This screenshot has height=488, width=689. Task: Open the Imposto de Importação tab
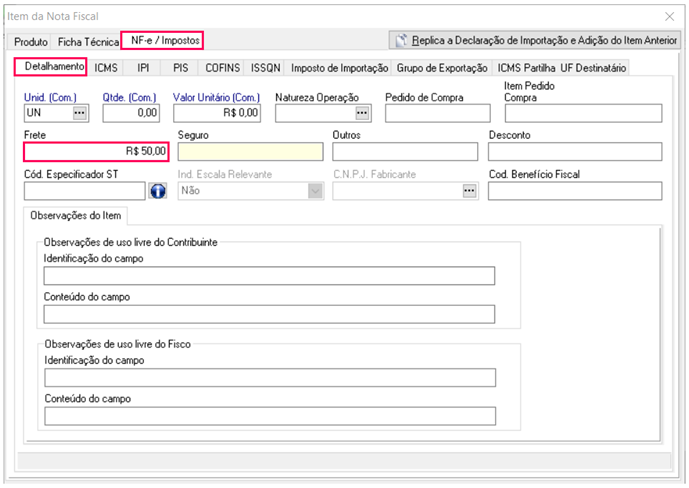click(x=339, y=68)
